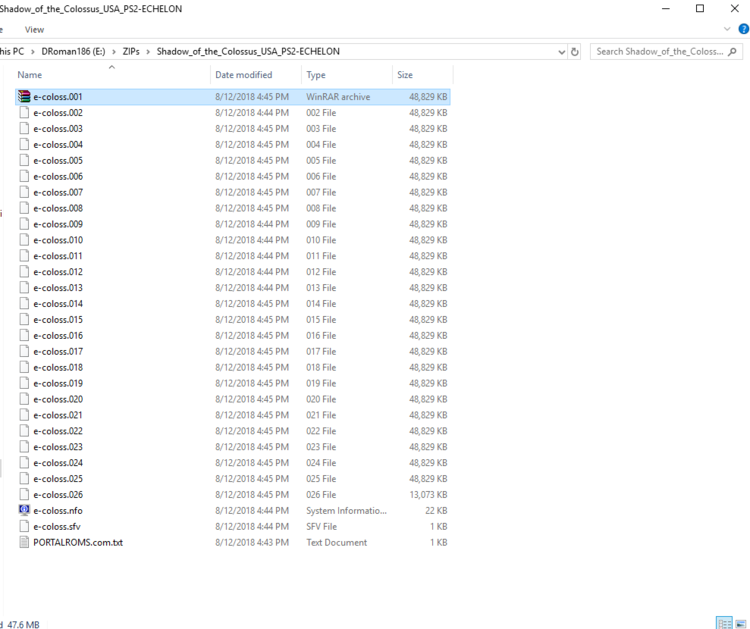Switch to Details view icon in status bar
The width and height of the screenshot is (750, 629).
click(724, 623)
